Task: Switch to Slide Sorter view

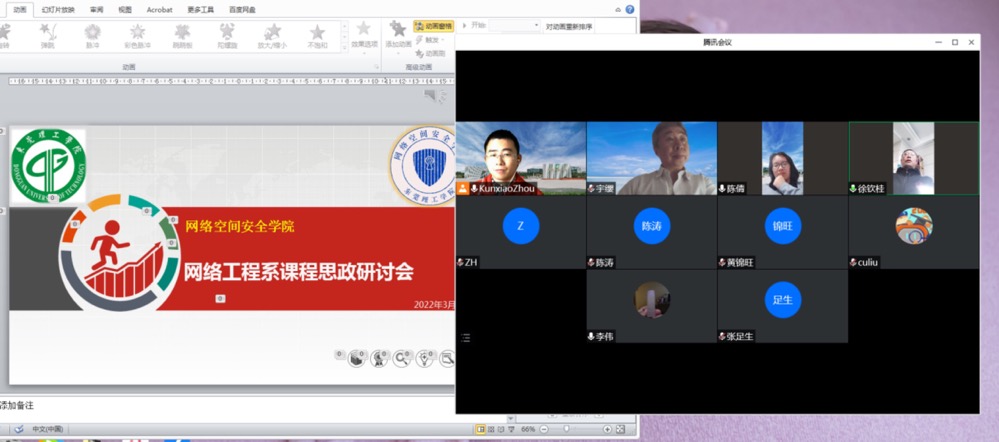Action: pyautogui.click(x=491, y=429)
